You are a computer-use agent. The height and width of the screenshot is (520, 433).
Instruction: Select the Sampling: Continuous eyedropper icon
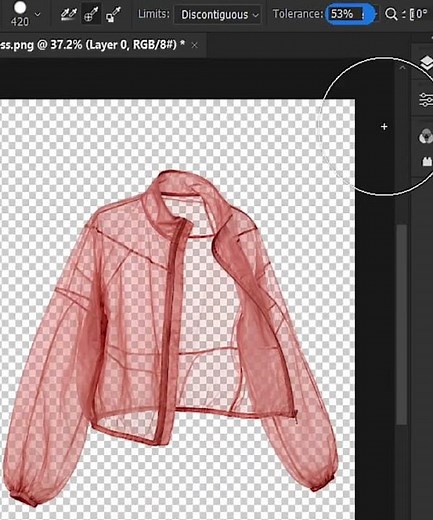[x=69, y=14]
